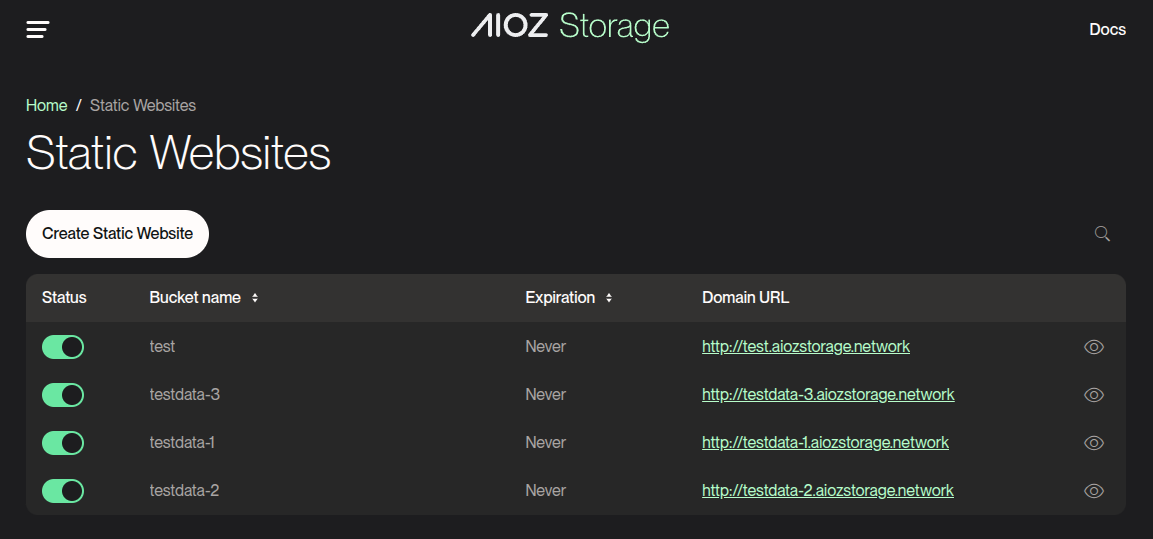Open the hamburger navigation menu

tap(38, 29)
